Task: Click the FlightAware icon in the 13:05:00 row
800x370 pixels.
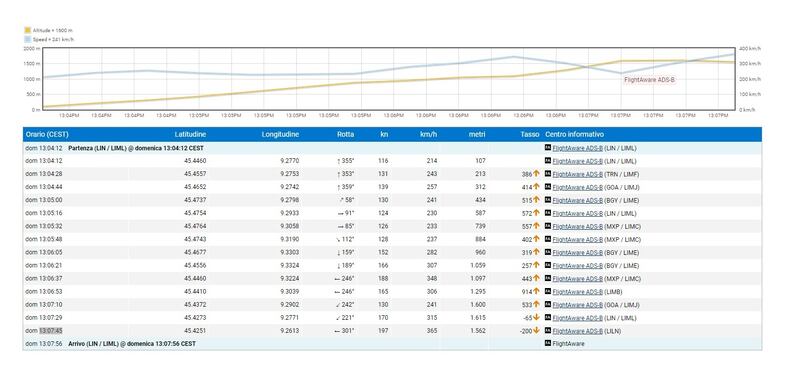Action: pyautogui.click(x=548, y=200)
